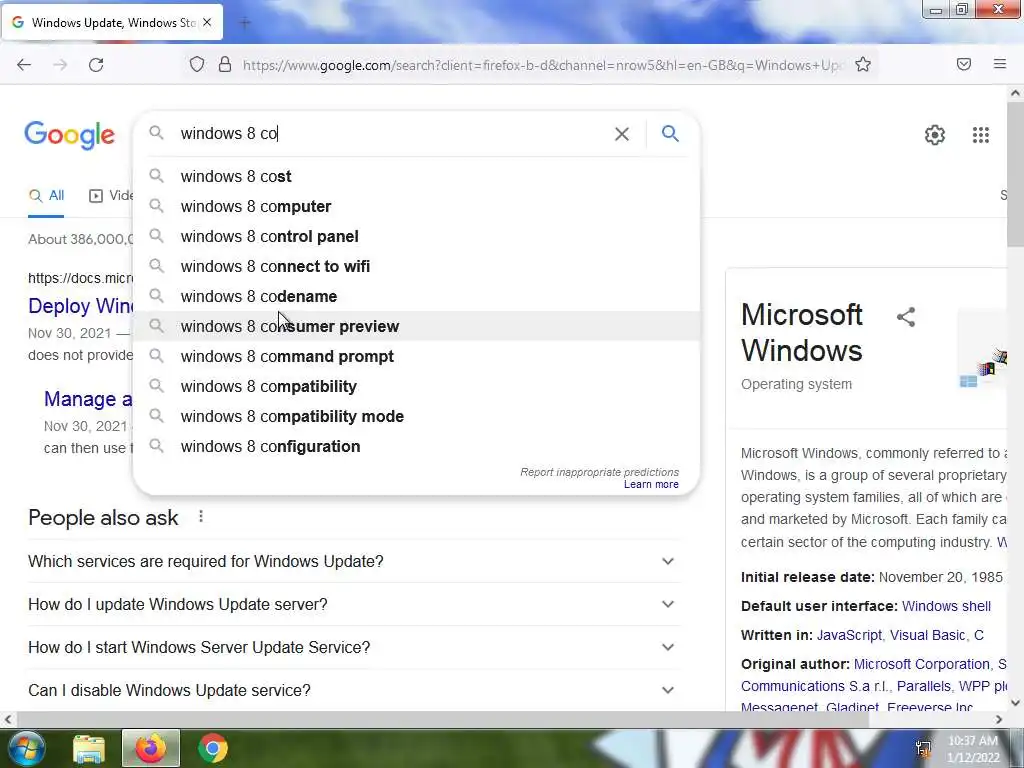View site security via the padlock icon

pyautogui.click(x=225, y=64)
